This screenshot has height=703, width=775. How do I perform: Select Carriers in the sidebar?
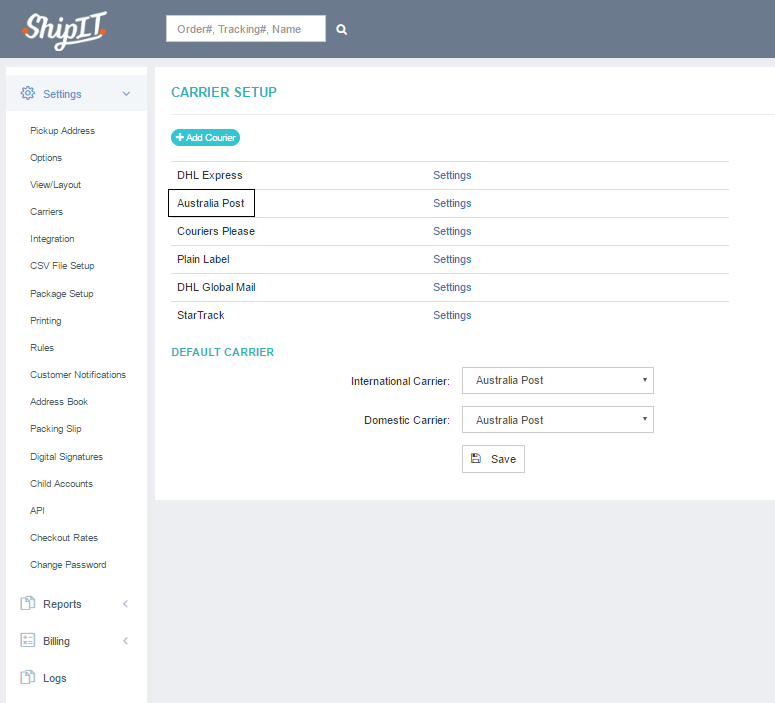(46, 212)
